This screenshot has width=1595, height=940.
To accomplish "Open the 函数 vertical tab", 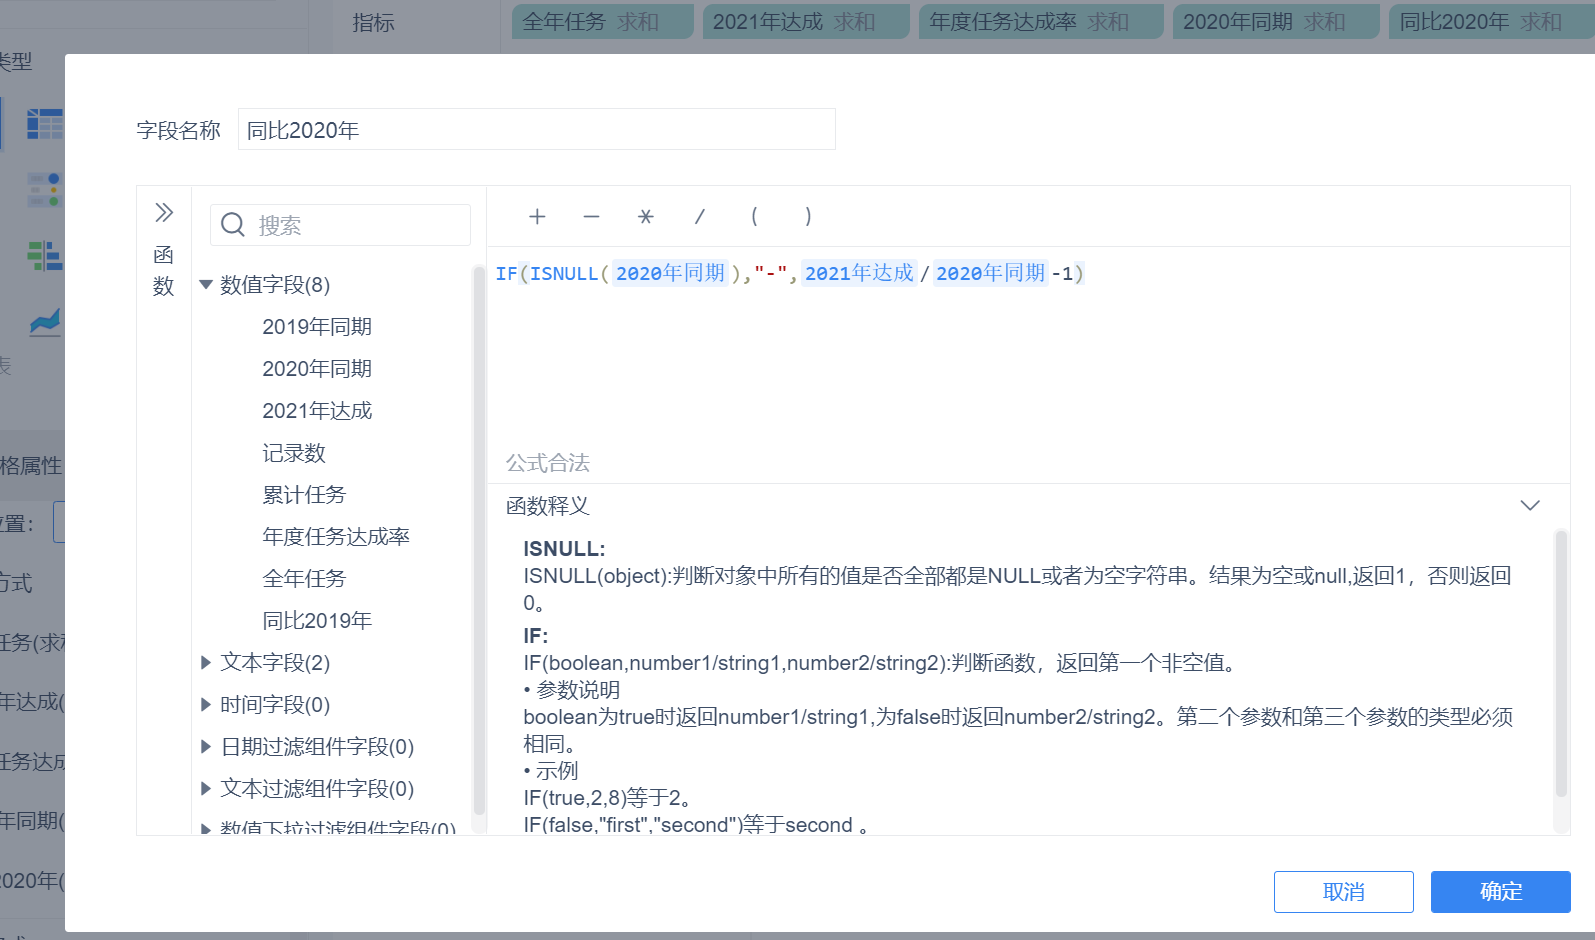I will coord(164,270).
